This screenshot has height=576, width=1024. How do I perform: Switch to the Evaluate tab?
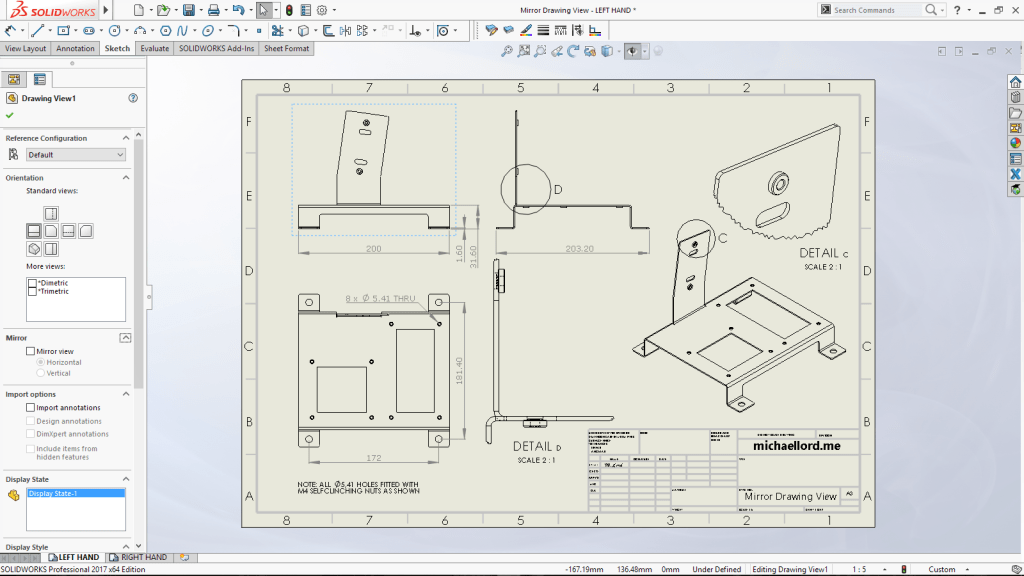pyautogui.click(x=155, y=48)
